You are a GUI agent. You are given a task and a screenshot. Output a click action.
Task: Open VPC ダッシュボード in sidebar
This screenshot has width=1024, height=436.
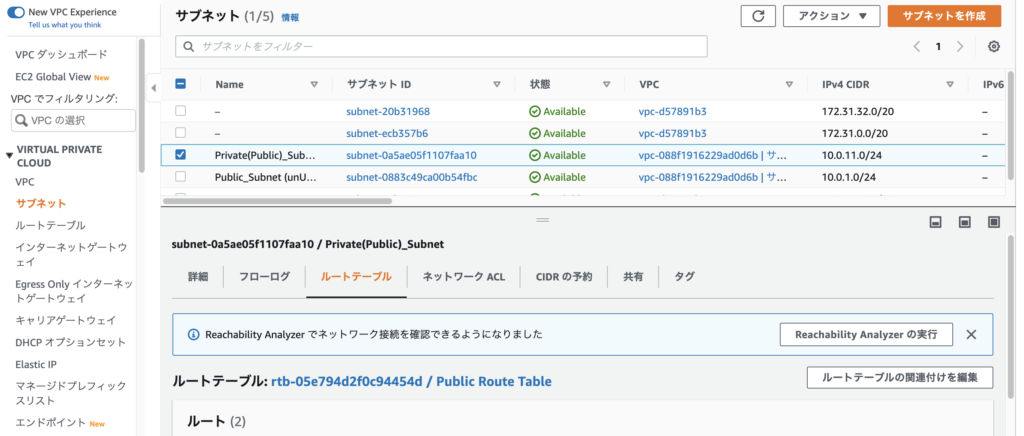pos(61,54)
